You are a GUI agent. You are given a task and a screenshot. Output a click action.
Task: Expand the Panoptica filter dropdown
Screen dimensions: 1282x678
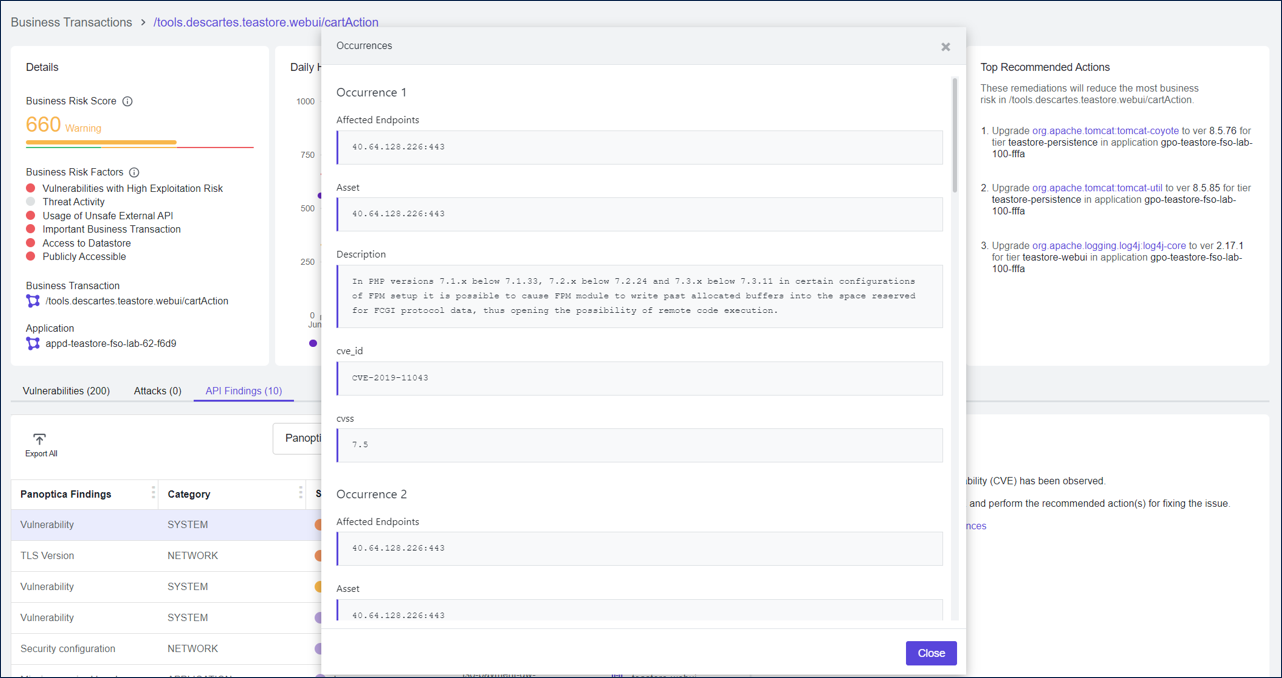(x=298, y=438)
